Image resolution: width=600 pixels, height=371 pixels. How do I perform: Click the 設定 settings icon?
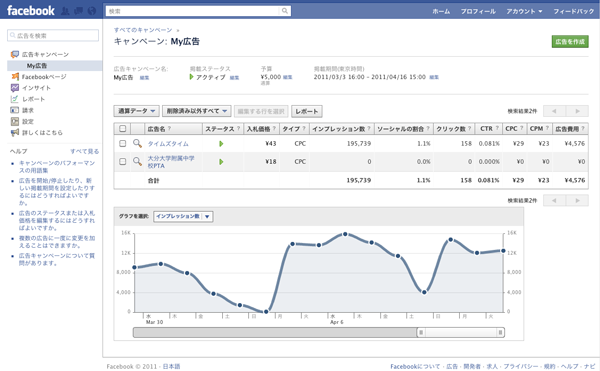(x=15, y=122)
